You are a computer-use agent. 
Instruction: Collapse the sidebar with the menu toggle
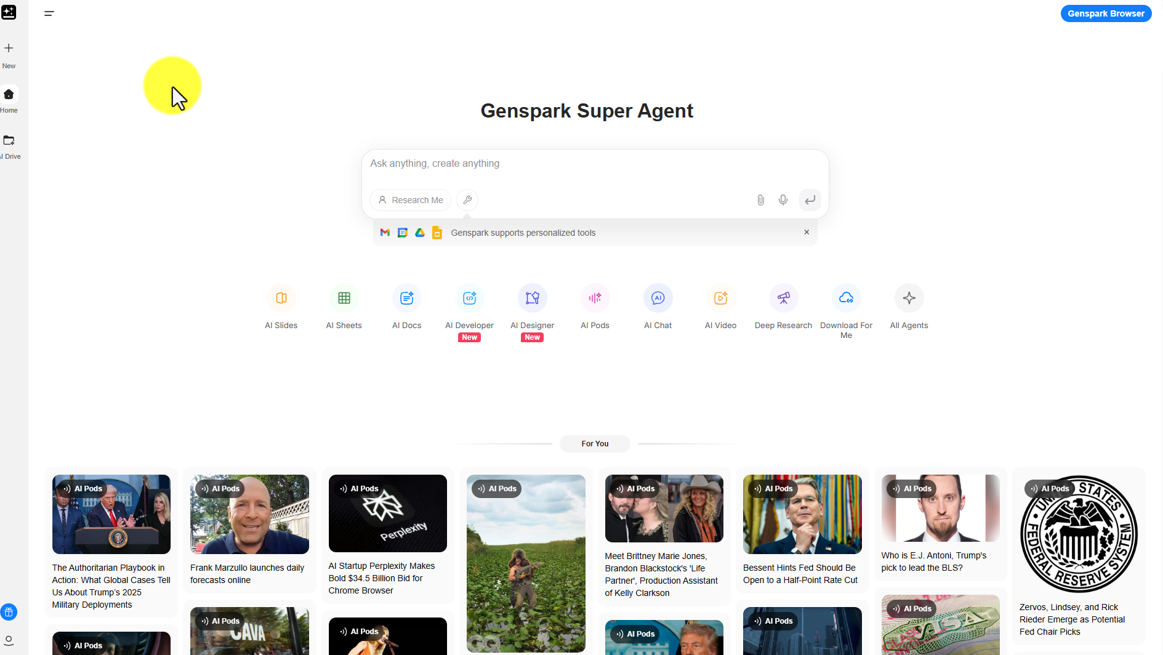(x=49, y=13)
